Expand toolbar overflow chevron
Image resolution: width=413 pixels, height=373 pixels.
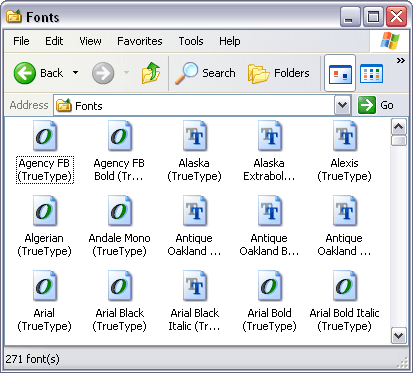click(401, 61)
